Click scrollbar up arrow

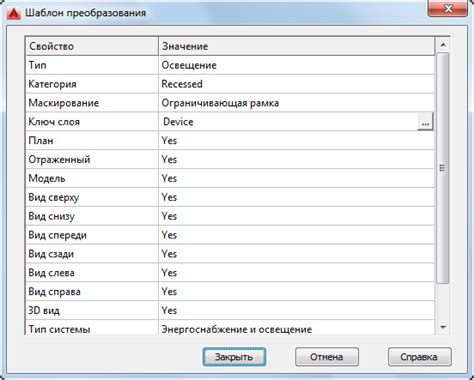[443, 45]
